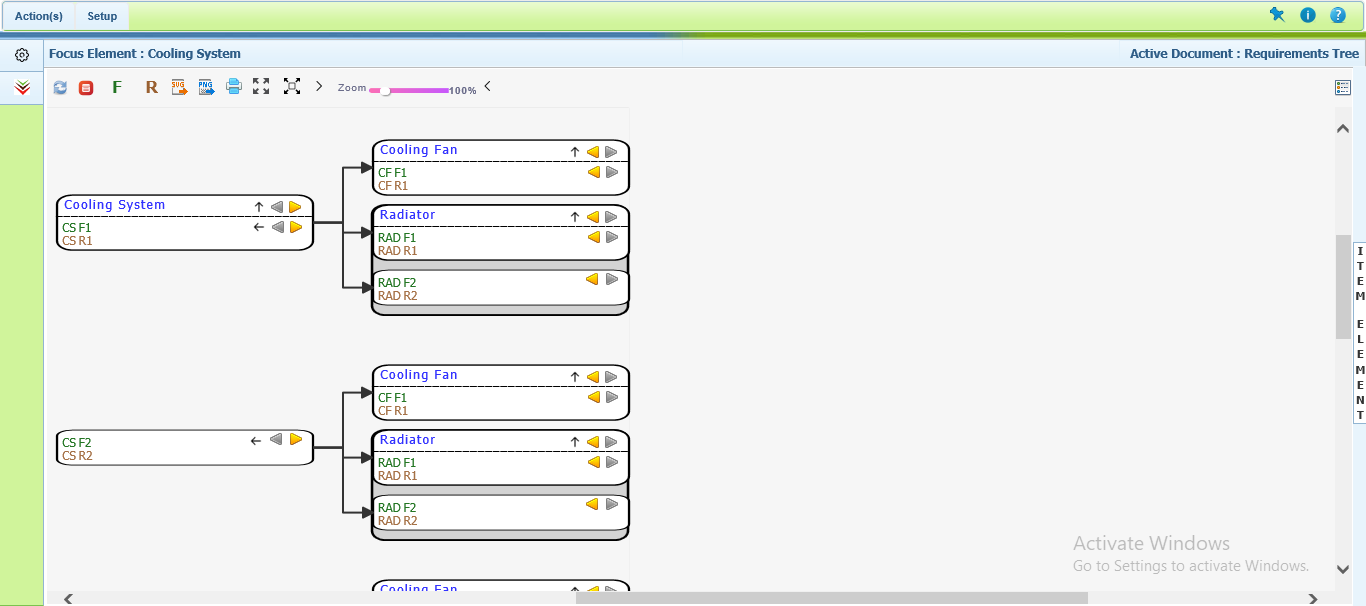Print the requirements tree diagram
Image resolution: width=1366 pixels, height=606 pixels.
pyautogui.click(x=234, y=87)
